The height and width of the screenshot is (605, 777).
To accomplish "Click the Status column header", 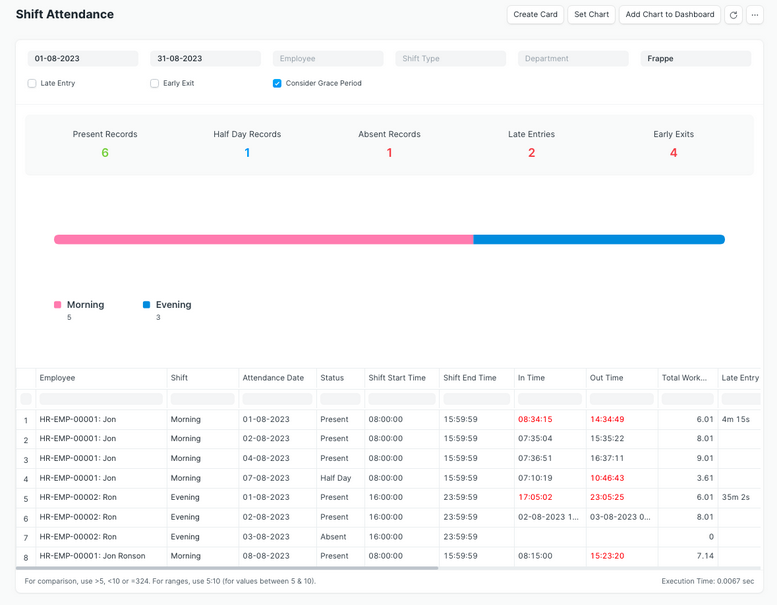I will tap(332, 378).
